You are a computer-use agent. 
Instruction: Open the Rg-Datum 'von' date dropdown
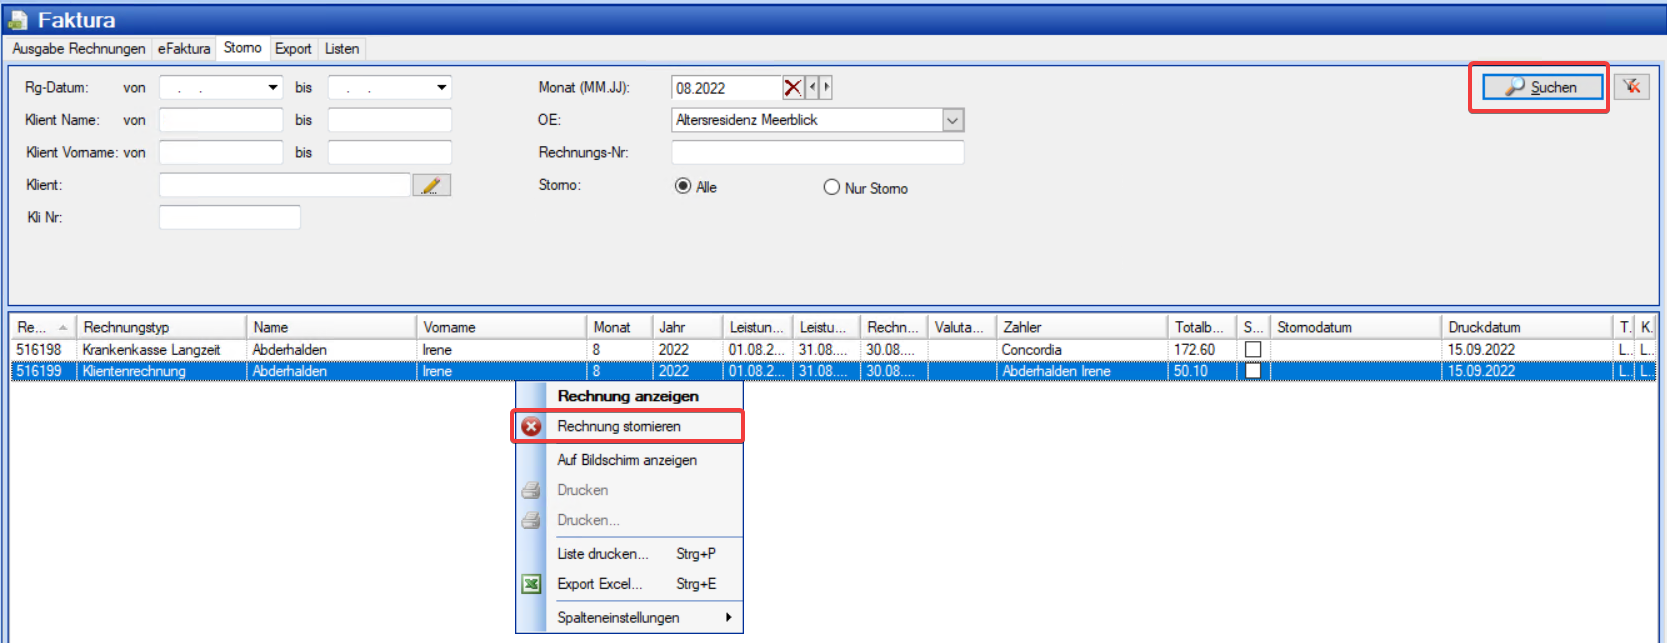click(x=273, y=88)
